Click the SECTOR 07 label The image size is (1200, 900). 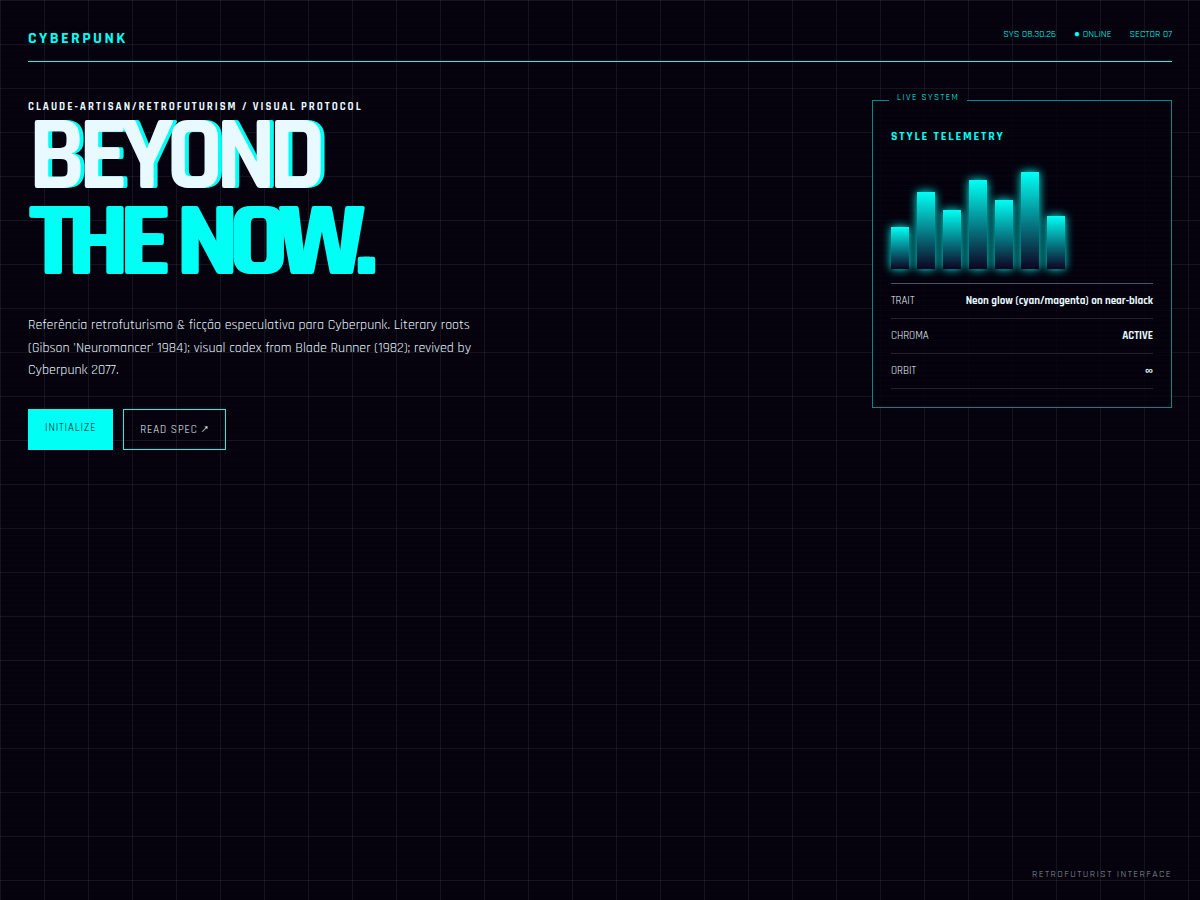[x=1151, y=34]
